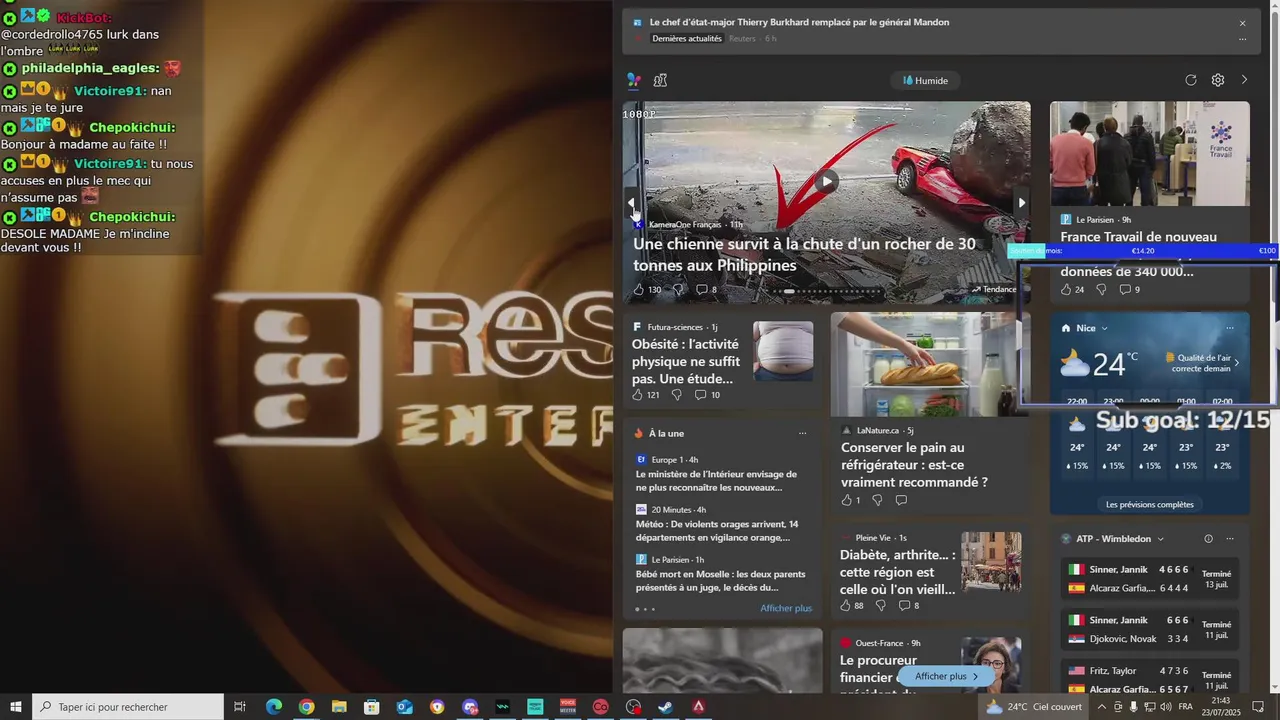Open the volume control in the tray
The image size is (1280, 720).
(1166, 707)
